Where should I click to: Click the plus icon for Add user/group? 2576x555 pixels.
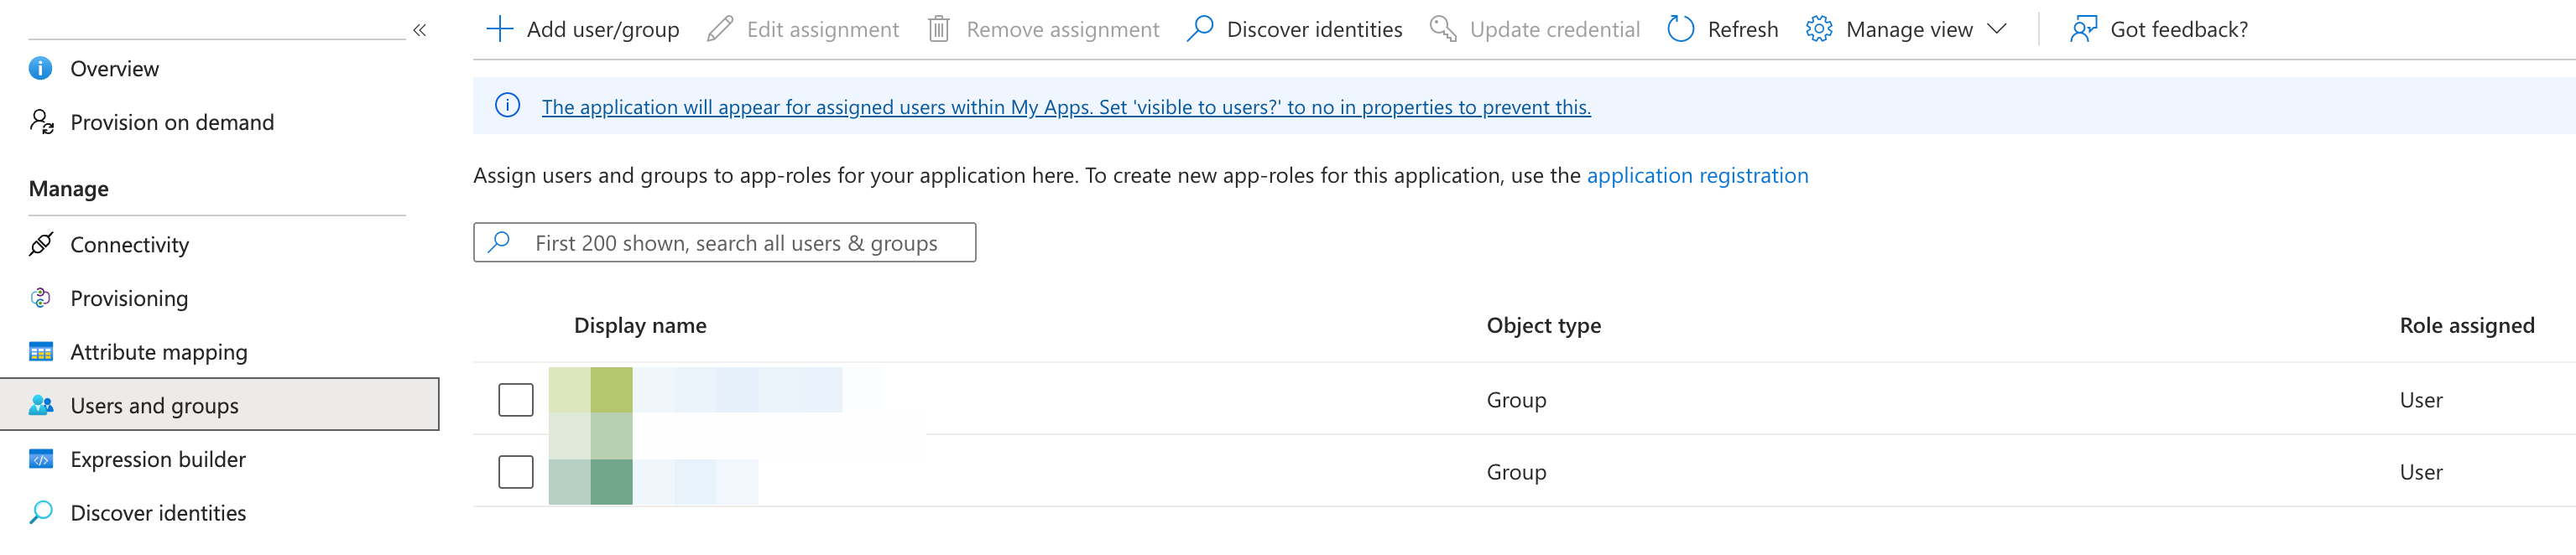[x=499, y=29]
